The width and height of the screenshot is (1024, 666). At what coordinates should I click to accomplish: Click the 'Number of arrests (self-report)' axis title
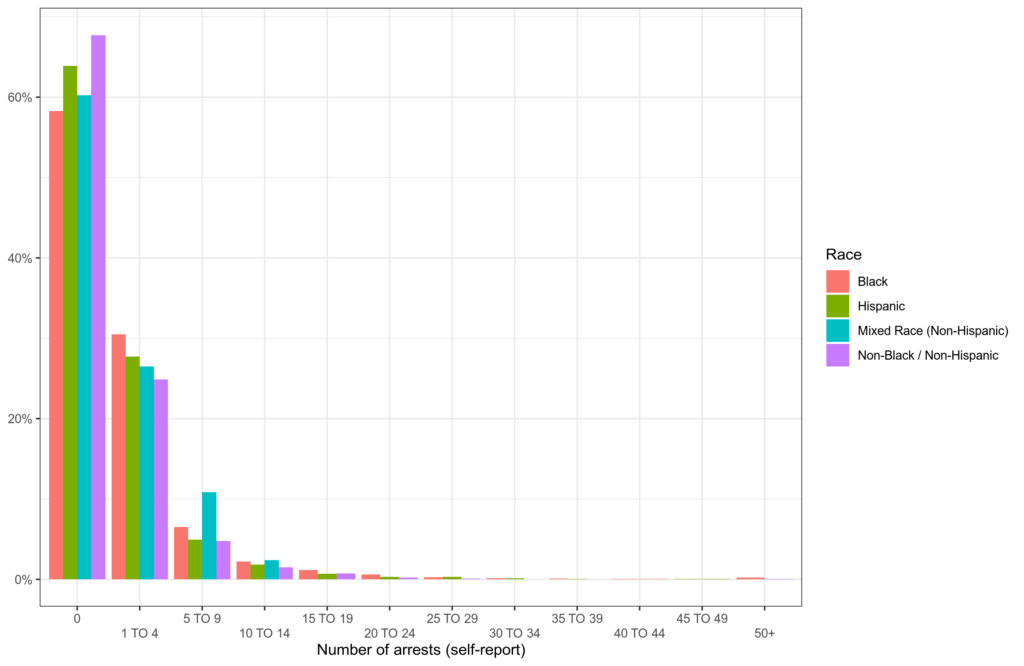tap(421, 650)
